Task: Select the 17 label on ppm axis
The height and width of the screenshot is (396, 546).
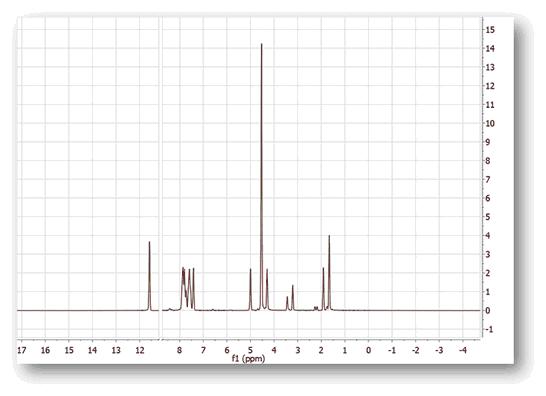Action: [22, 350]
